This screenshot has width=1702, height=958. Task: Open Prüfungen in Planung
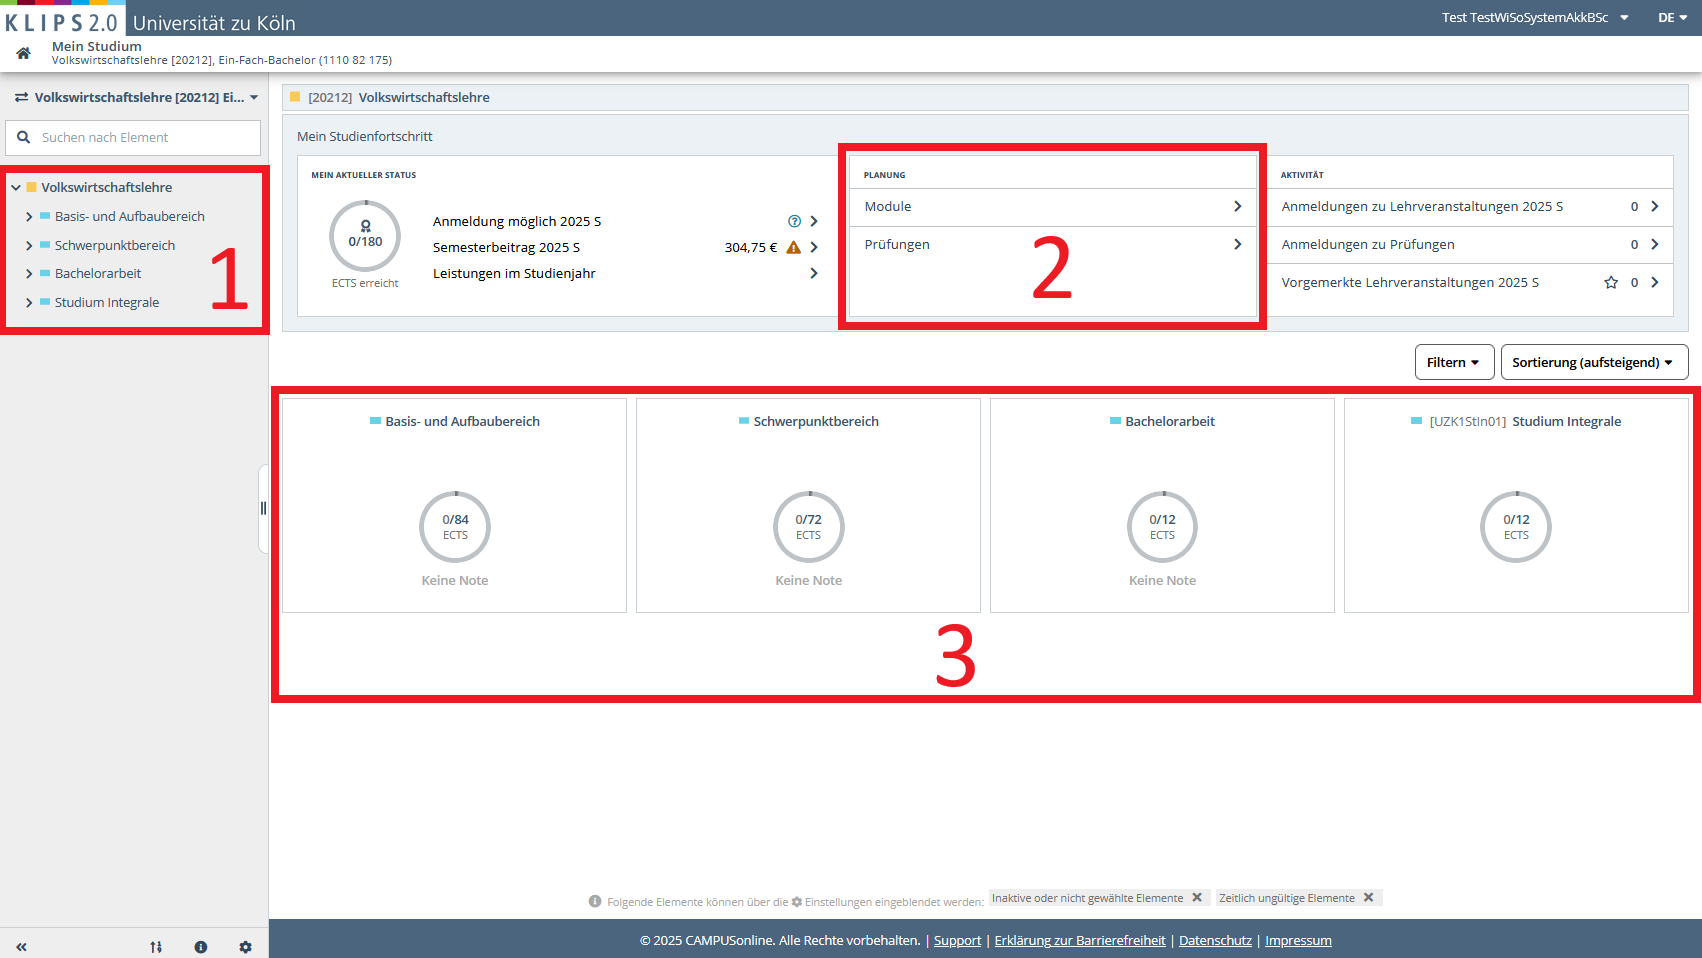tap(1053, 244)
